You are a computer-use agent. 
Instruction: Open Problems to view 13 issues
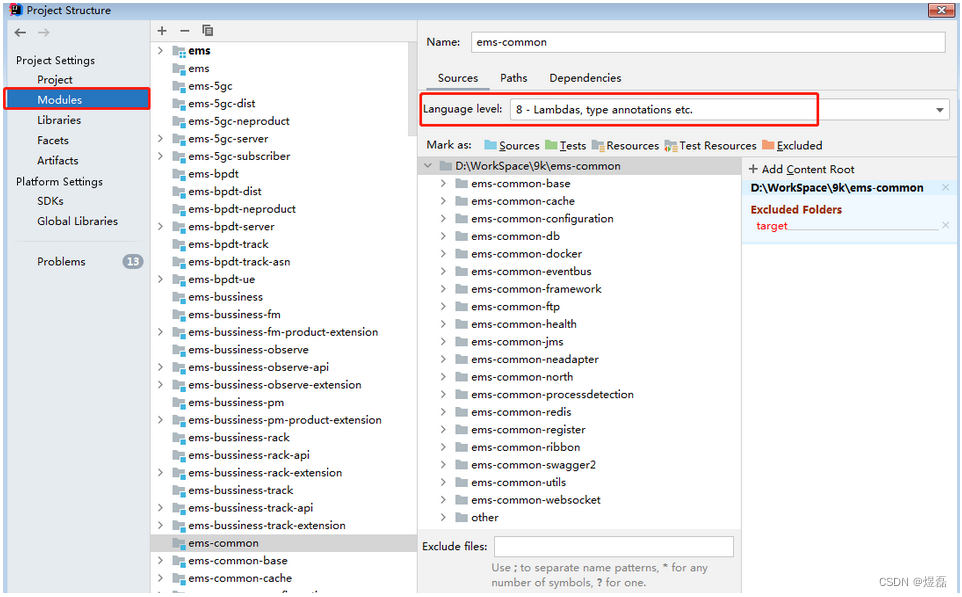[x=61, y=261]
